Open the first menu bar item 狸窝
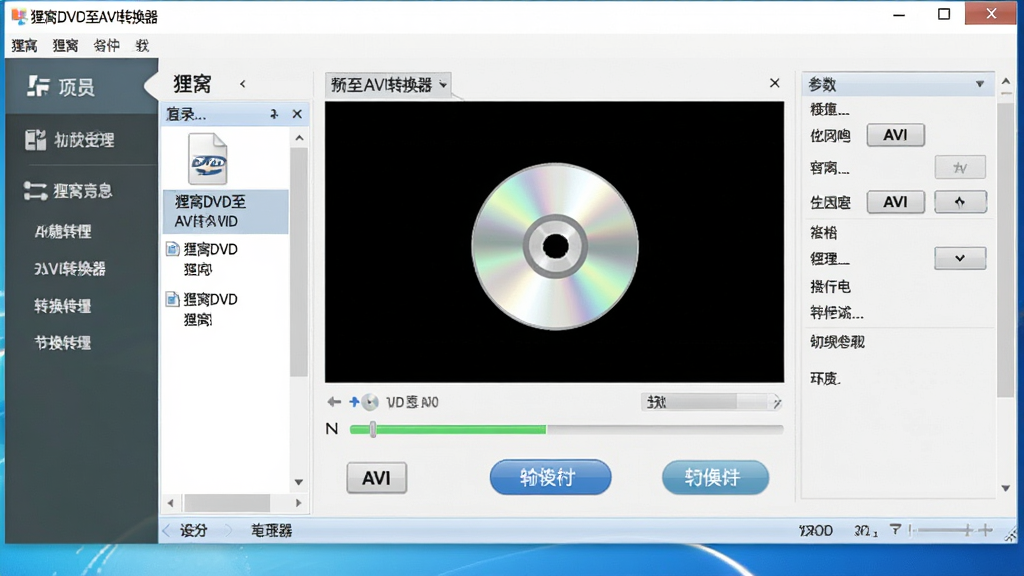The image size is (1024, 576). point(25,46)
